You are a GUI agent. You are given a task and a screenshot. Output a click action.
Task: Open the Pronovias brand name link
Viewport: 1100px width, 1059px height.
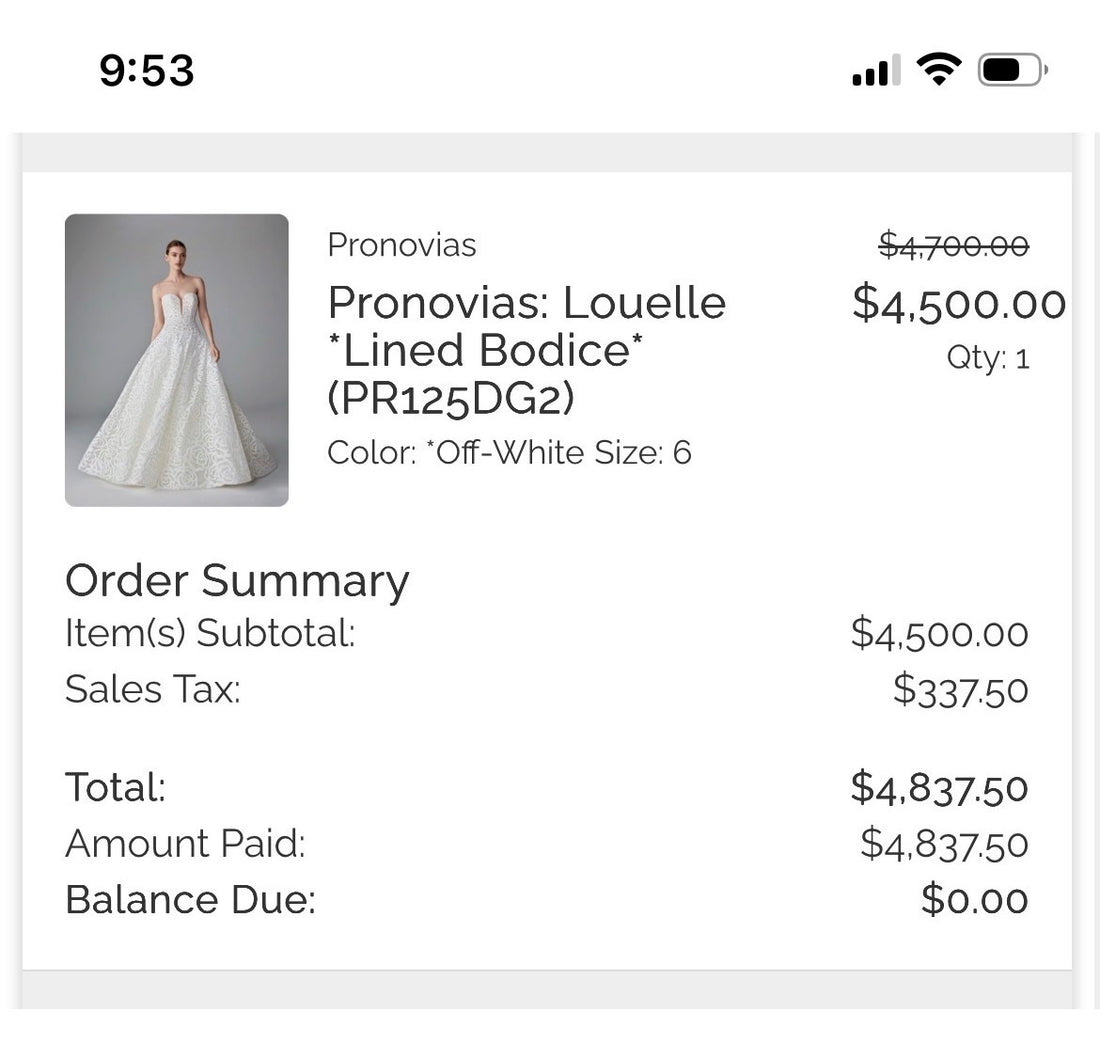click(401, 245)
